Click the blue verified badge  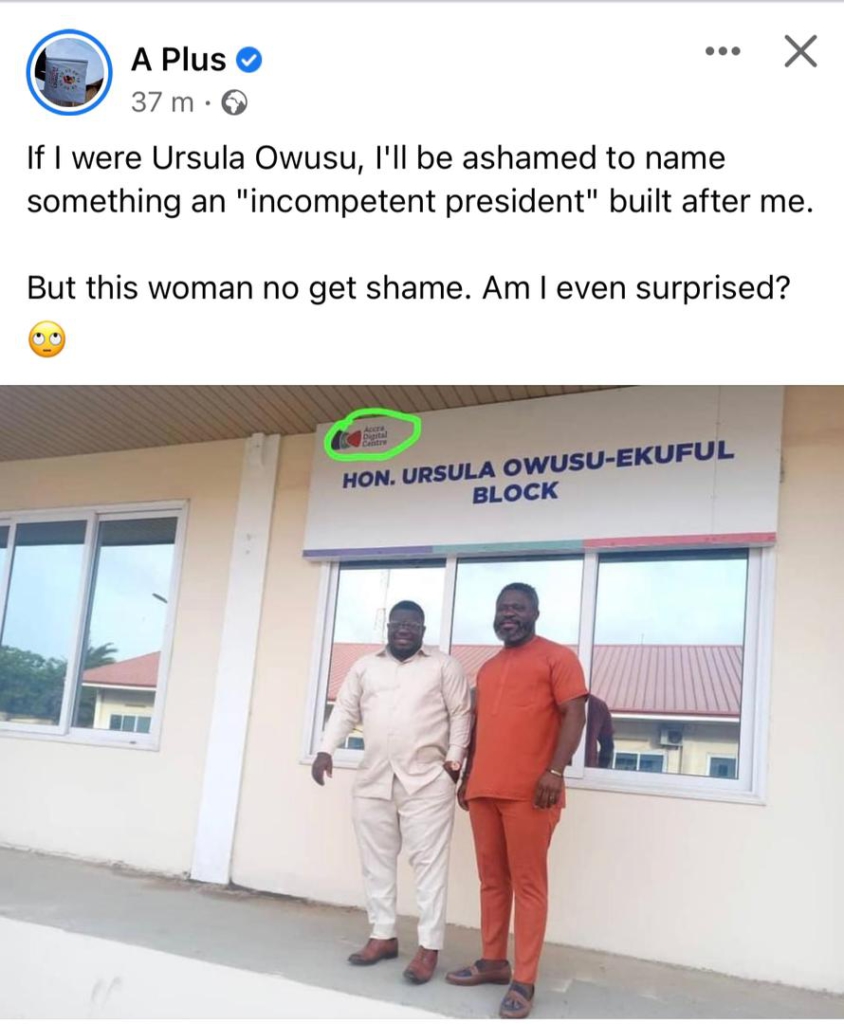point(248,60)
